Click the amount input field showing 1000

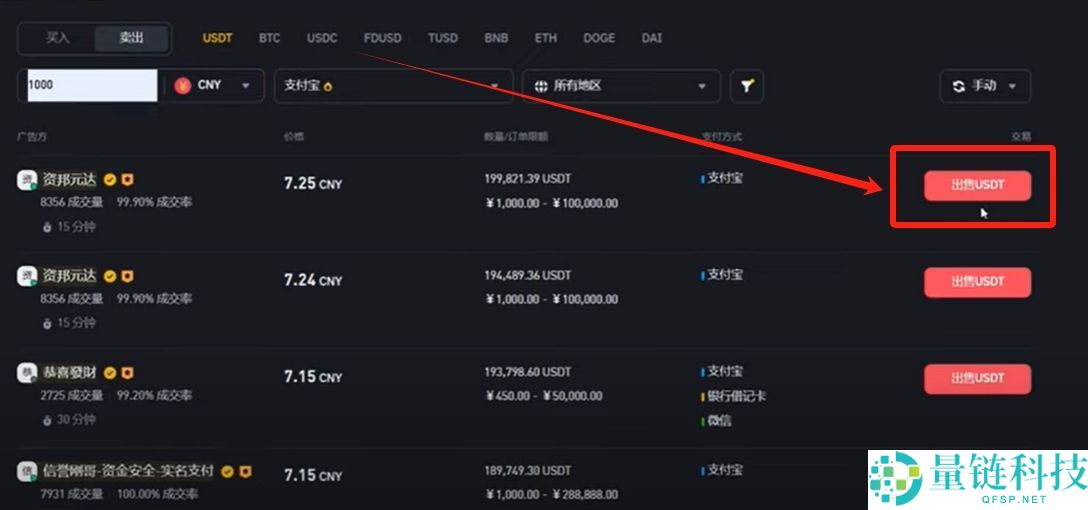pos(90,85)
